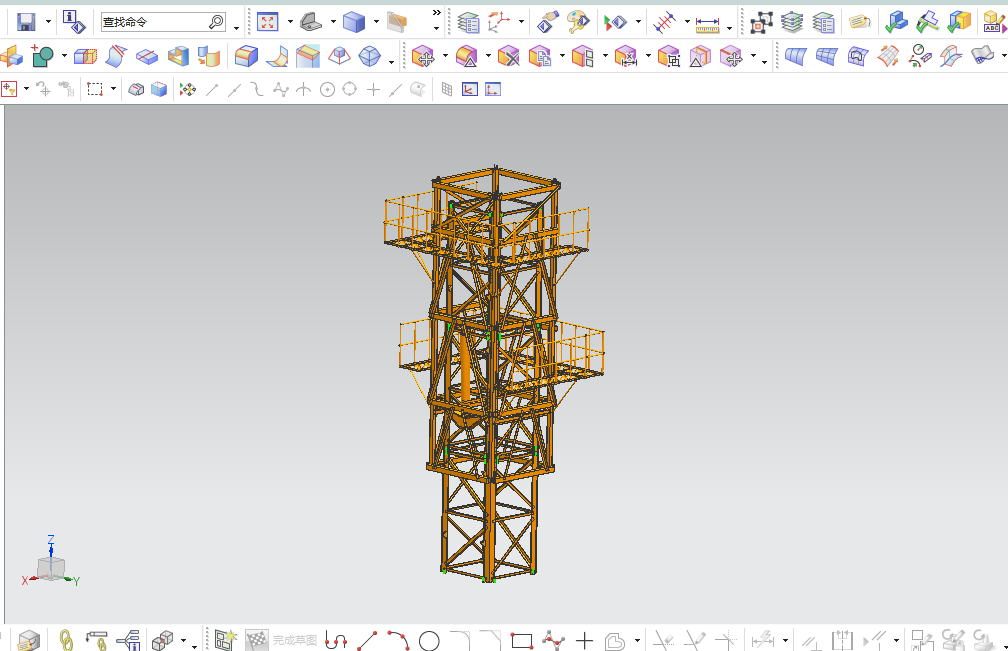Click the trimetric view orientation icon

pyautogui.click(x=311, y=22)
